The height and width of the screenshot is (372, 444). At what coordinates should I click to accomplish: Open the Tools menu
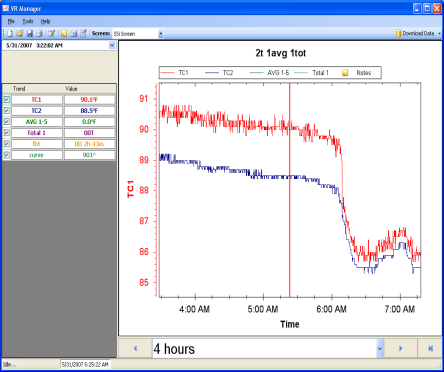28,21
